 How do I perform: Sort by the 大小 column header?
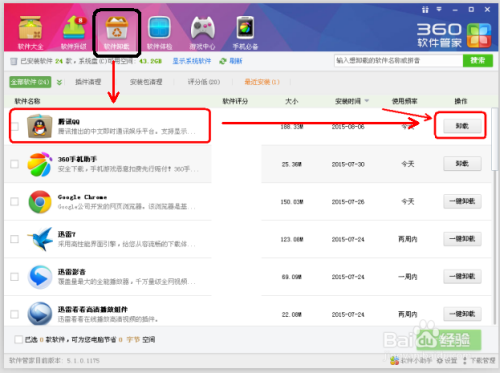(291, 101)
